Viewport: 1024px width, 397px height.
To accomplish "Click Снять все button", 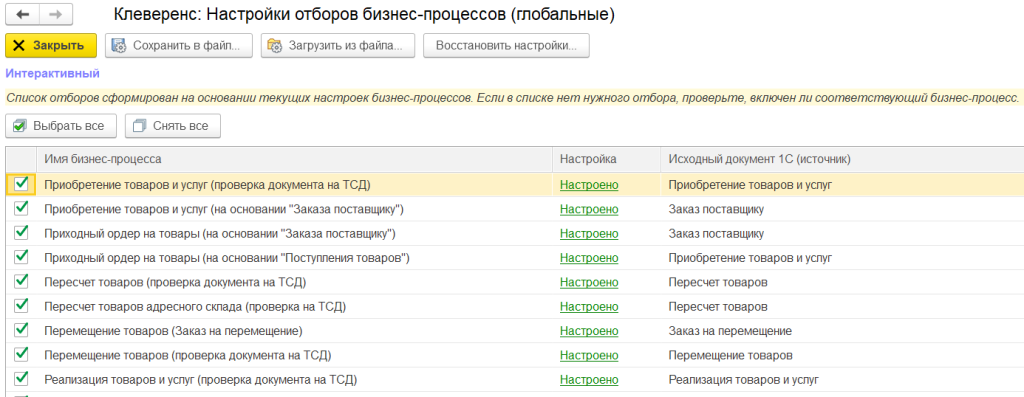I will [172, 126].
